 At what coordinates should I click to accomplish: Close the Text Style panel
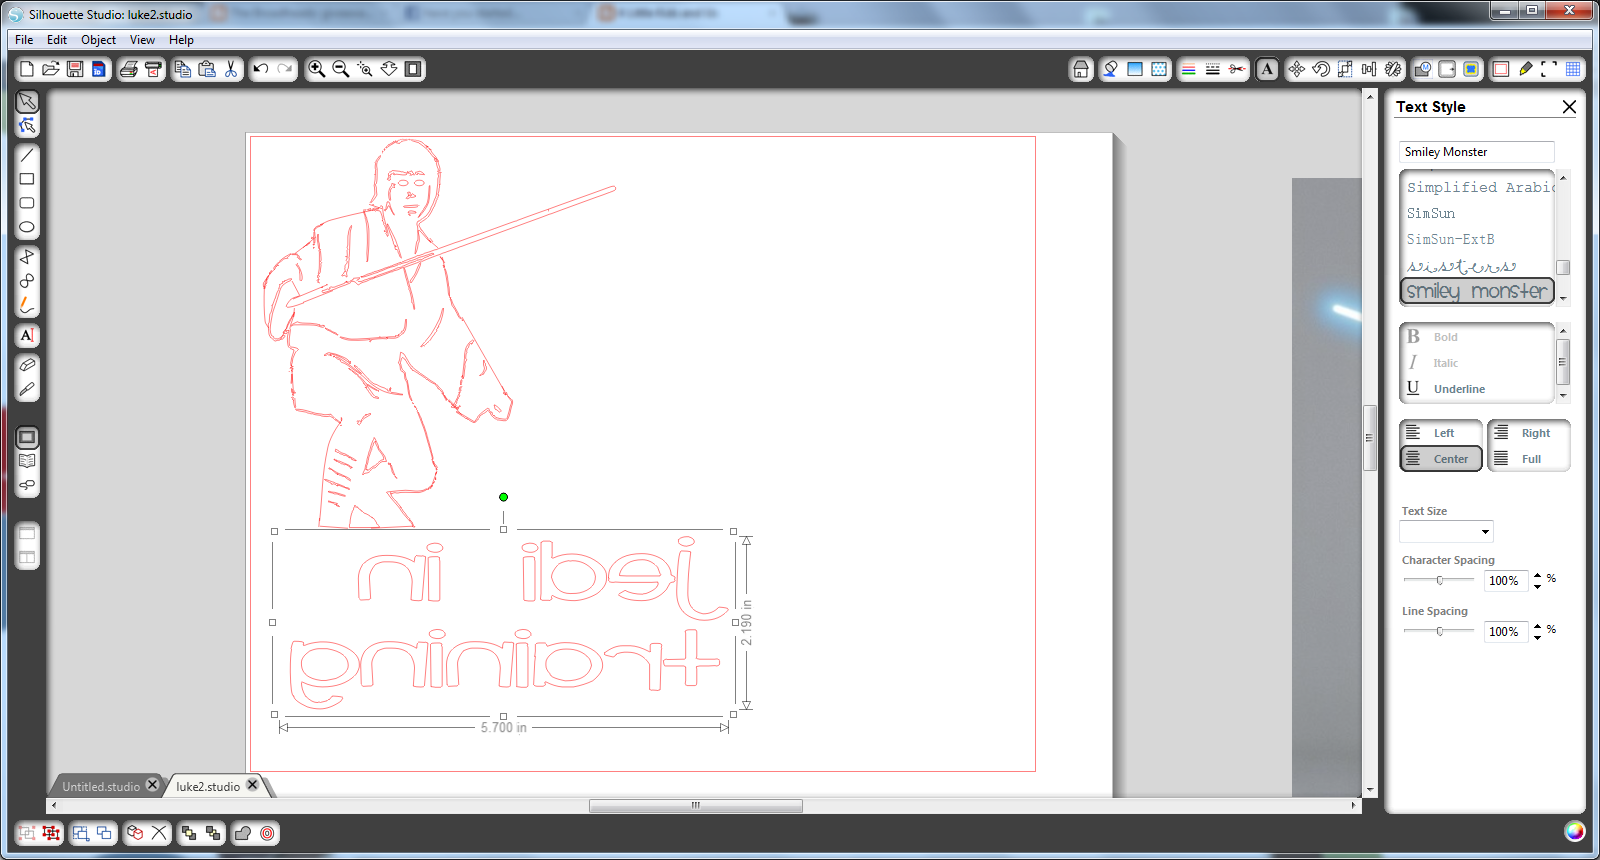(x=1569, y=107)
